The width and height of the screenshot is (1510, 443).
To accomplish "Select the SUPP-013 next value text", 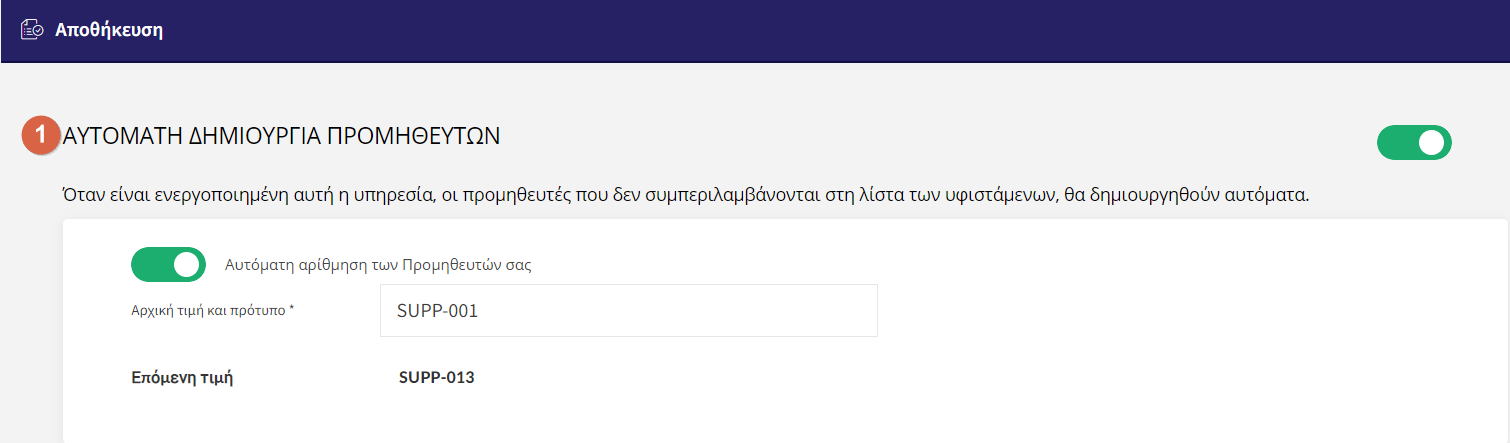I will pyautogui.click(x=436, y=378).
